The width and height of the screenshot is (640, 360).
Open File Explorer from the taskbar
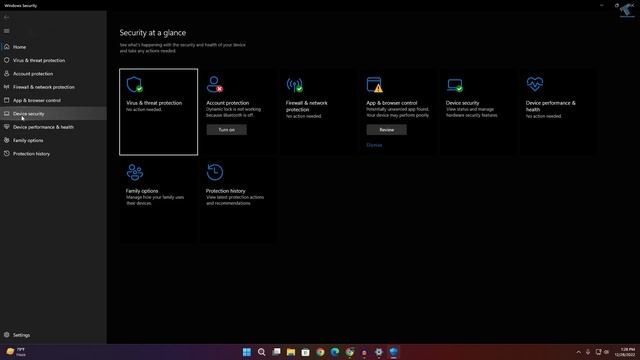pyautogui.click(x=291, y=352)
